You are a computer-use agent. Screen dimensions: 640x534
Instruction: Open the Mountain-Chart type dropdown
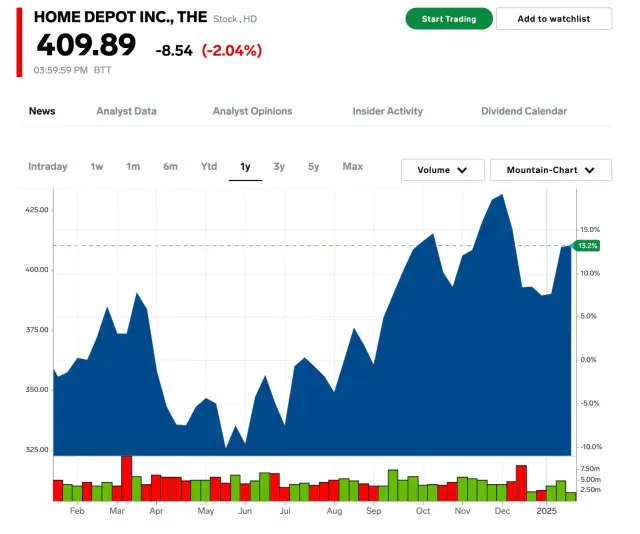(x=550, y=170)
